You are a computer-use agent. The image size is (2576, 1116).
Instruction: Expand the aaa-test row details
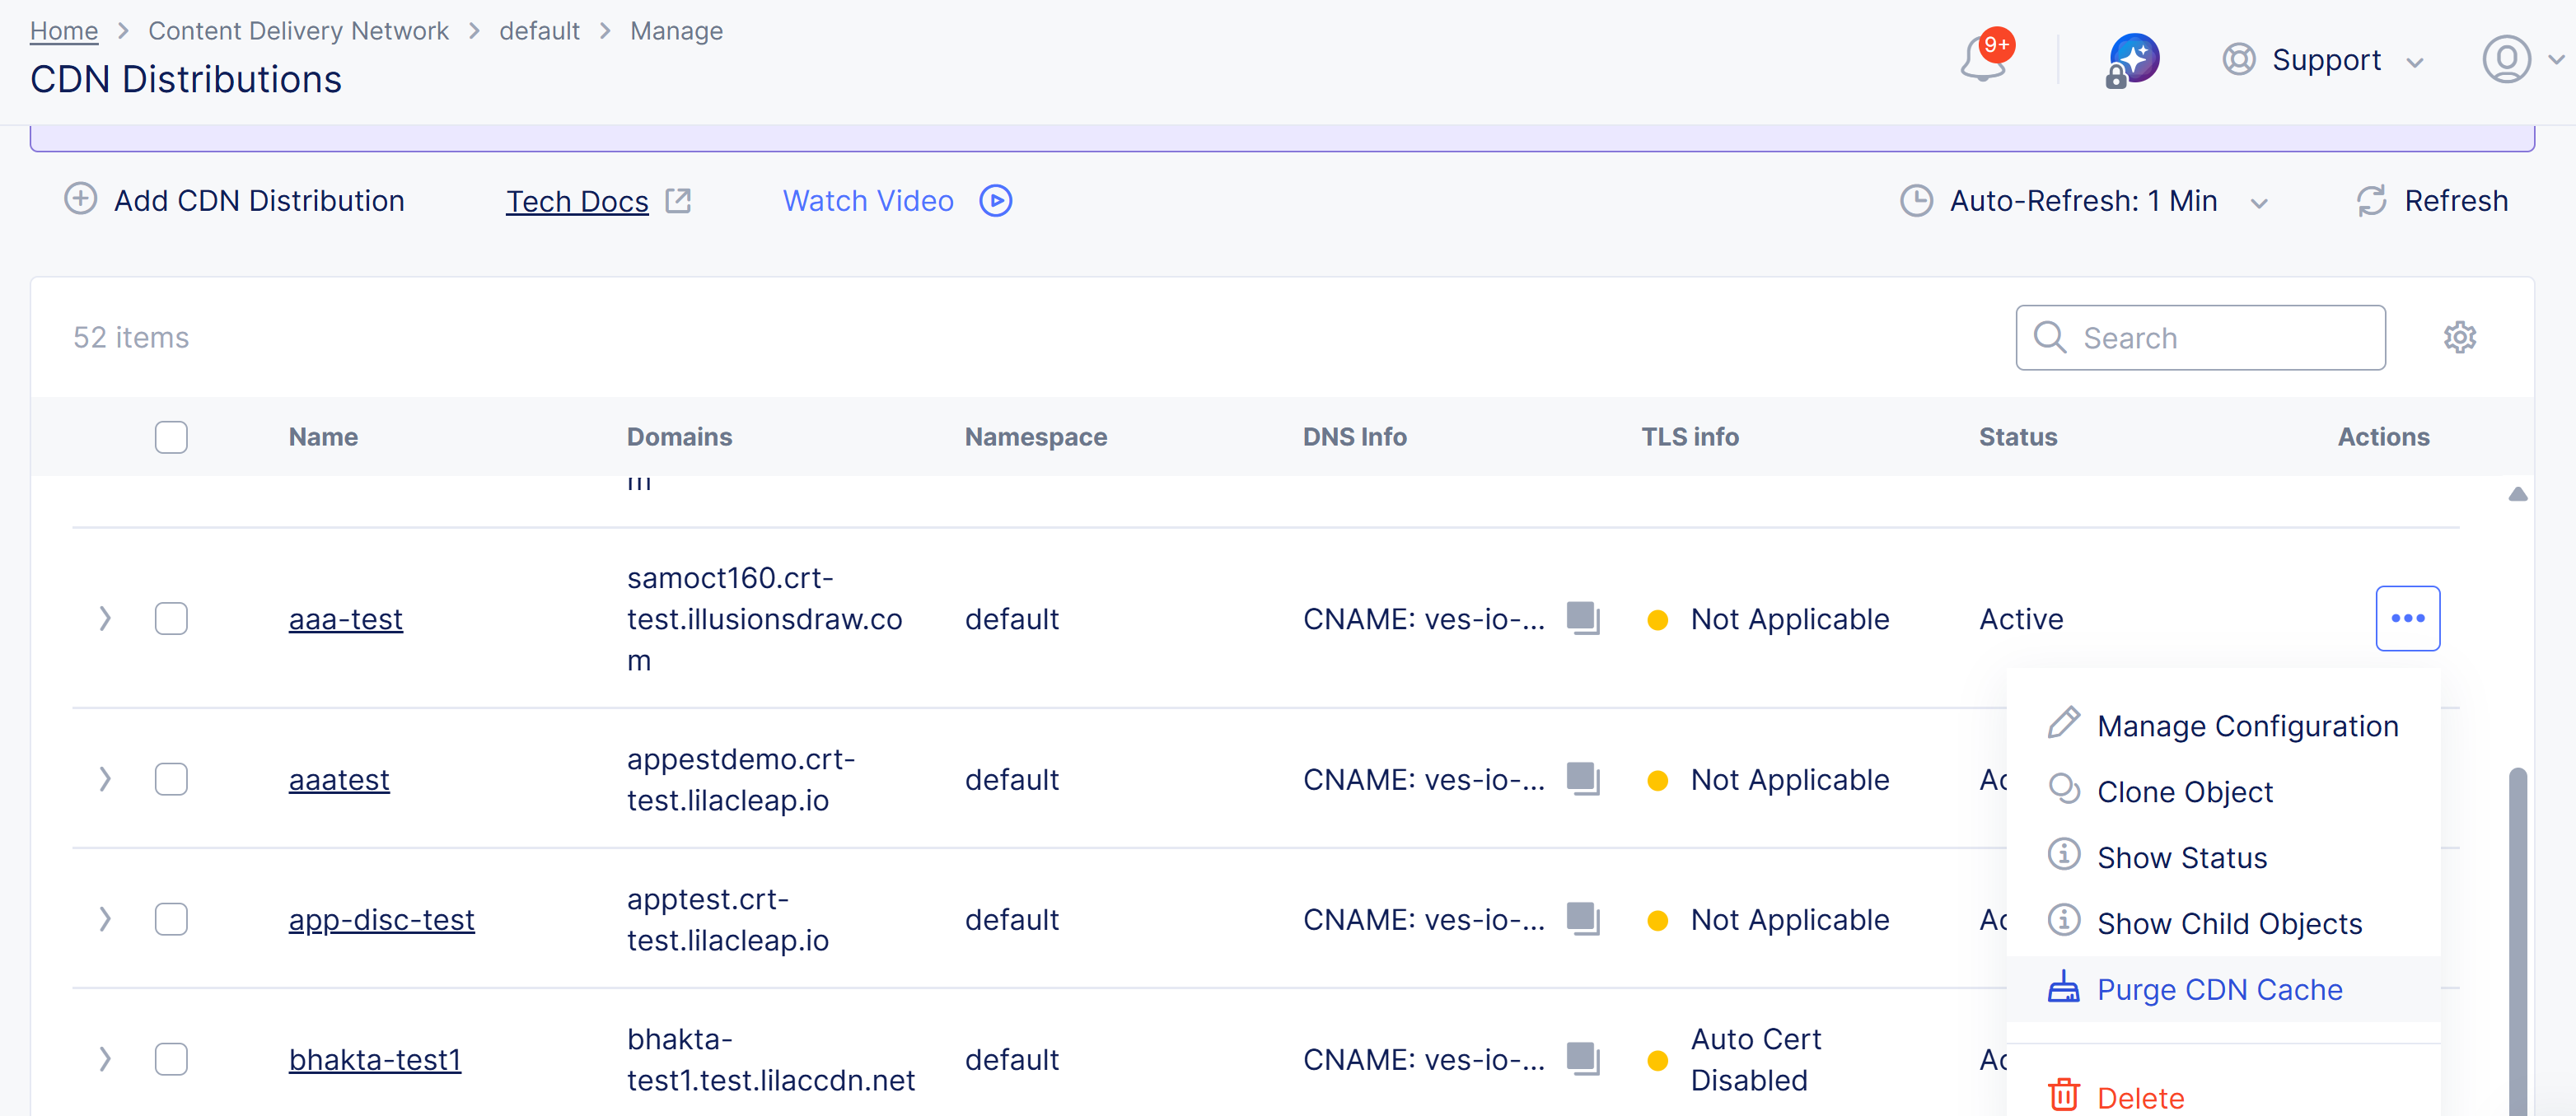point(105,618)
